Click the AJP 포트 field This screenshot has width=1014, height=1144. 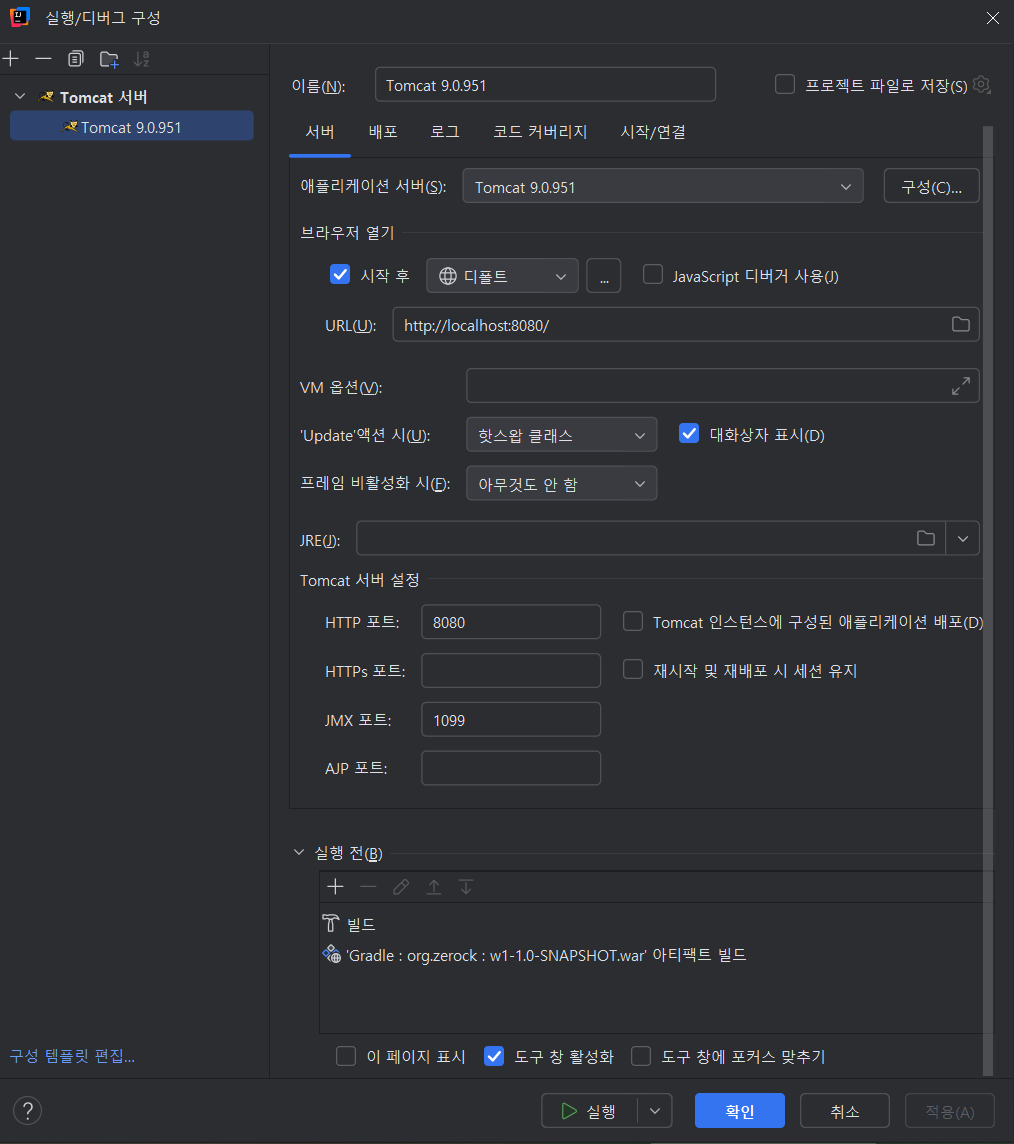[x=511, y=768]
